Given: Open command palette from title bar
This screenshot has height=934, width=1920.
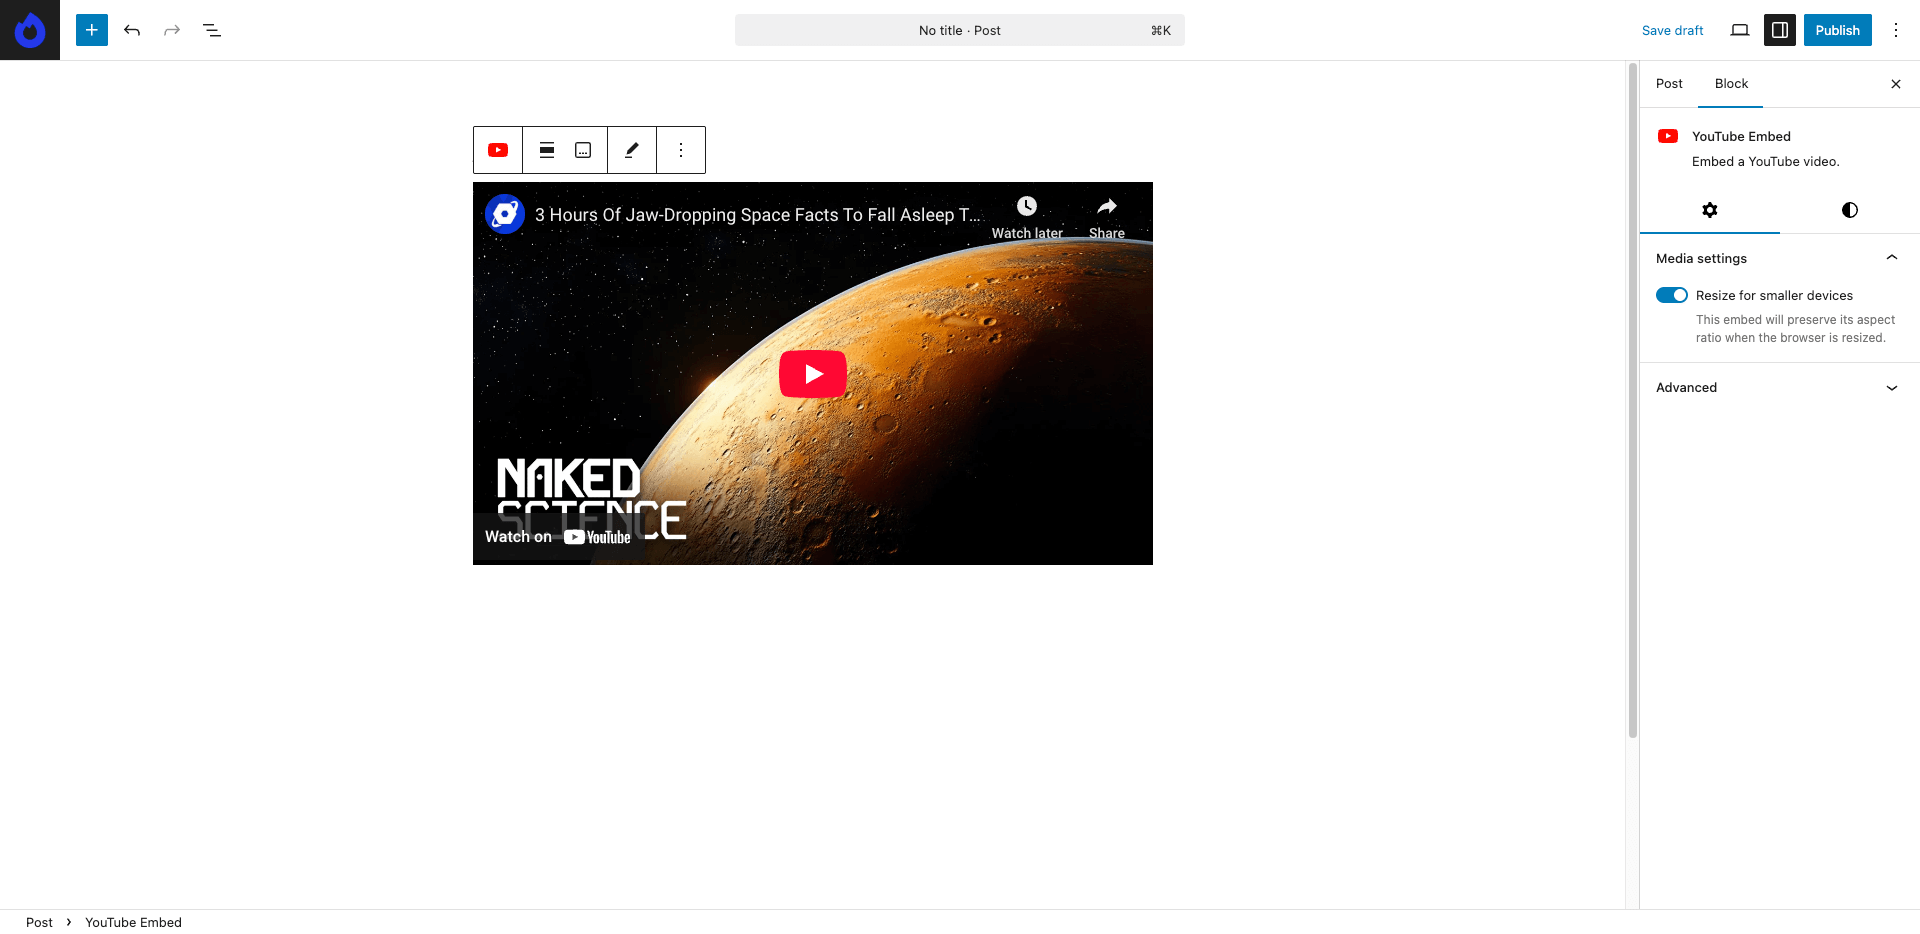Looking at the screenshot, I should pyautogui.click(x=960, y=30).
